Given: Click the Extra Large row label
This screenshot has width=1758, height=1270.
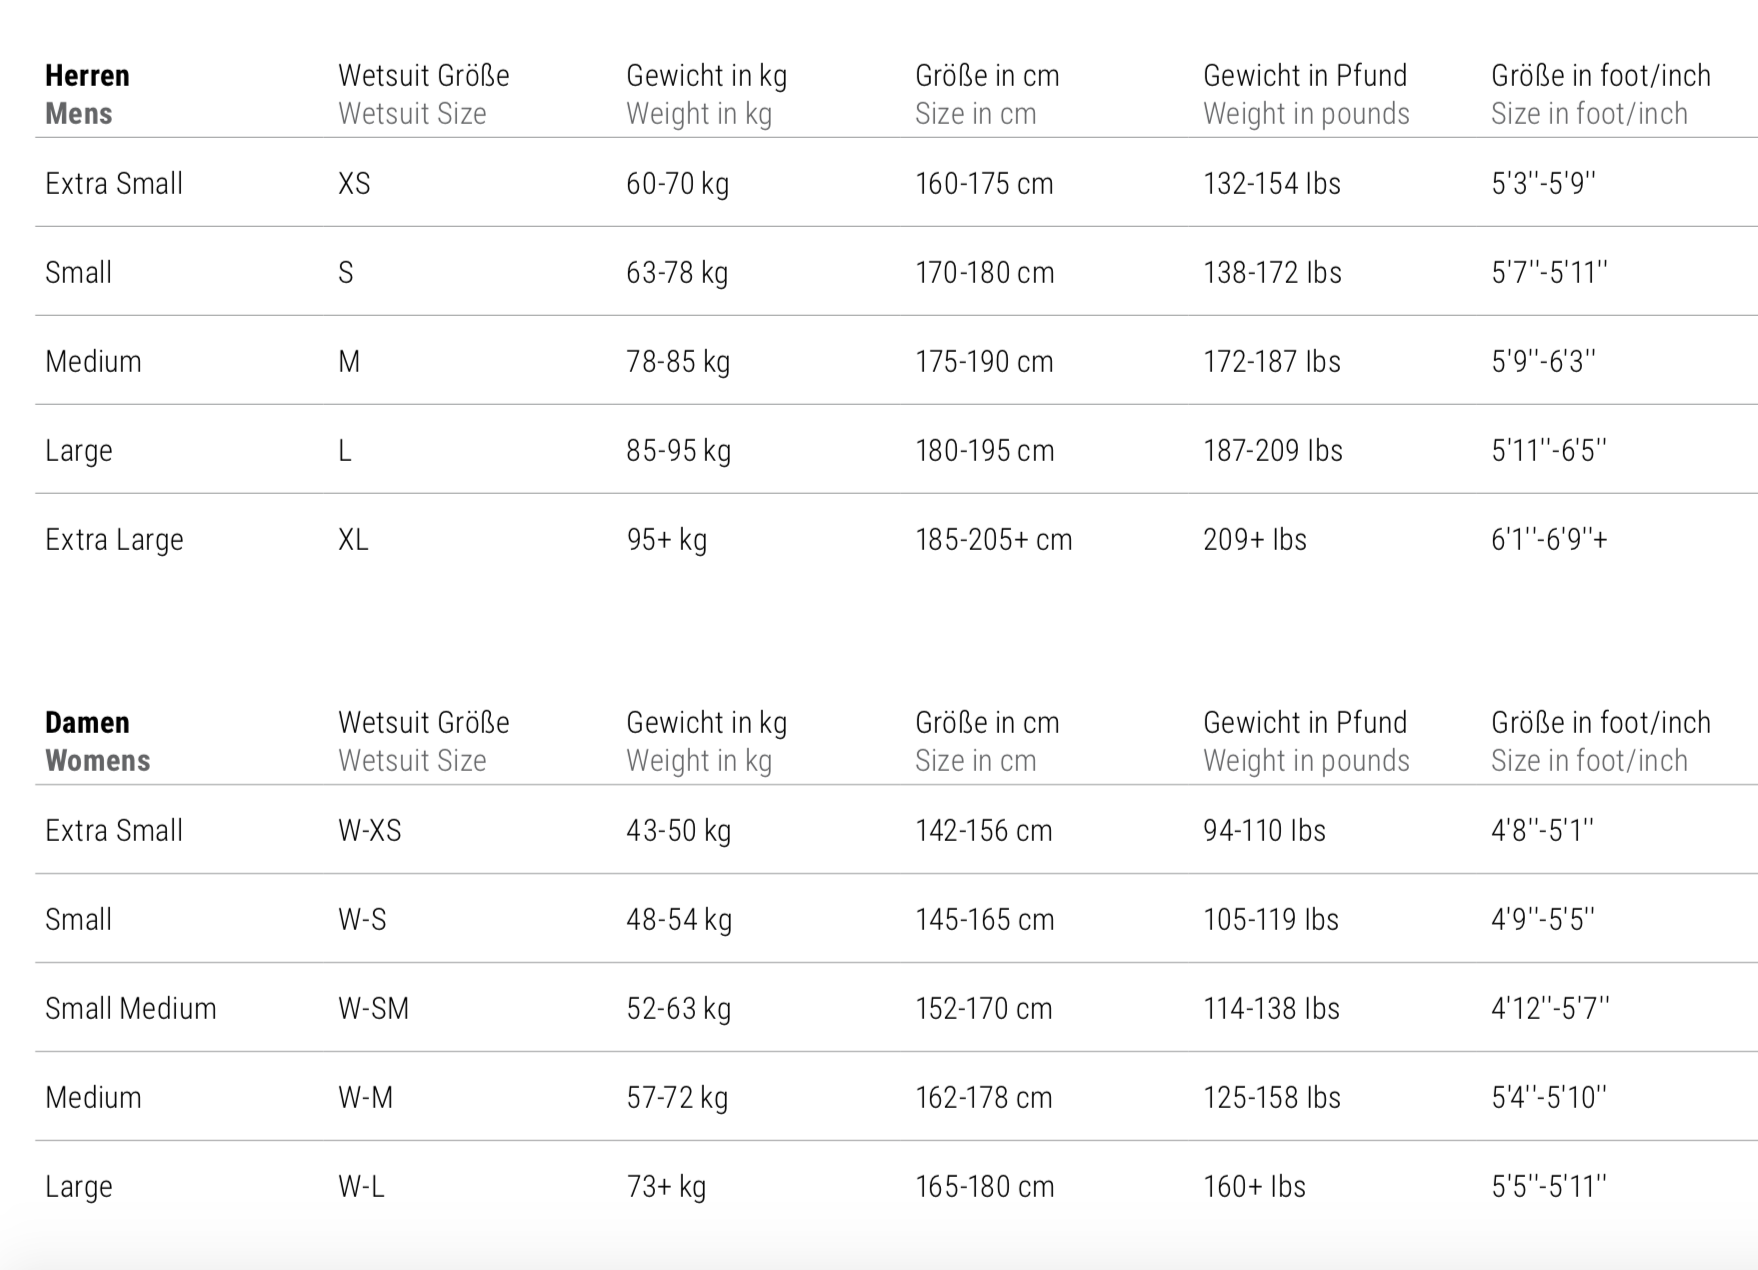Looking at the screenshot, I should point(114,540).
